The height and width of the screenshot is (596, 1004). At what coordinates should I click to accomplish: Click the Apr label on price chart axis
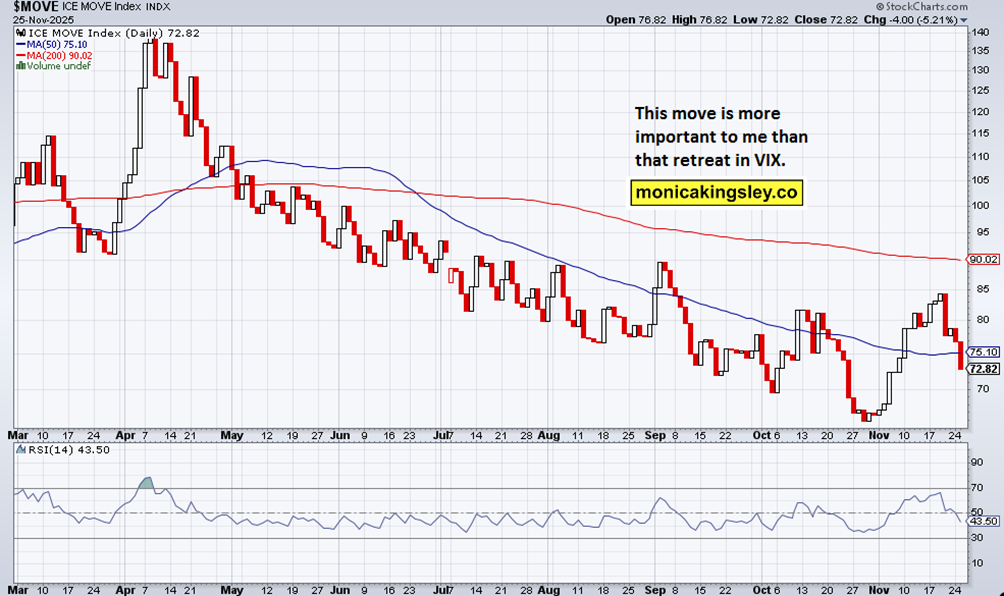[x=125, y=435]
